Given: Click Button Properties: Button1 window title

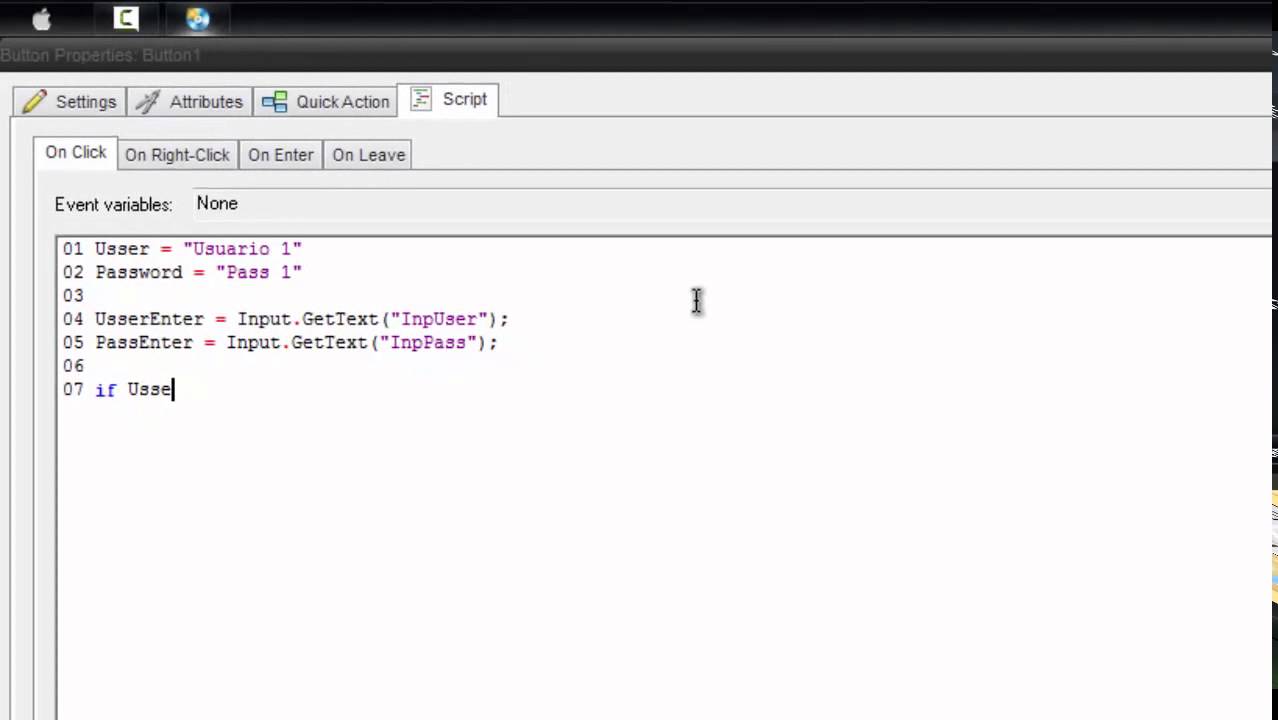Looking at the screenshot, I should click(x=101, y=55).
